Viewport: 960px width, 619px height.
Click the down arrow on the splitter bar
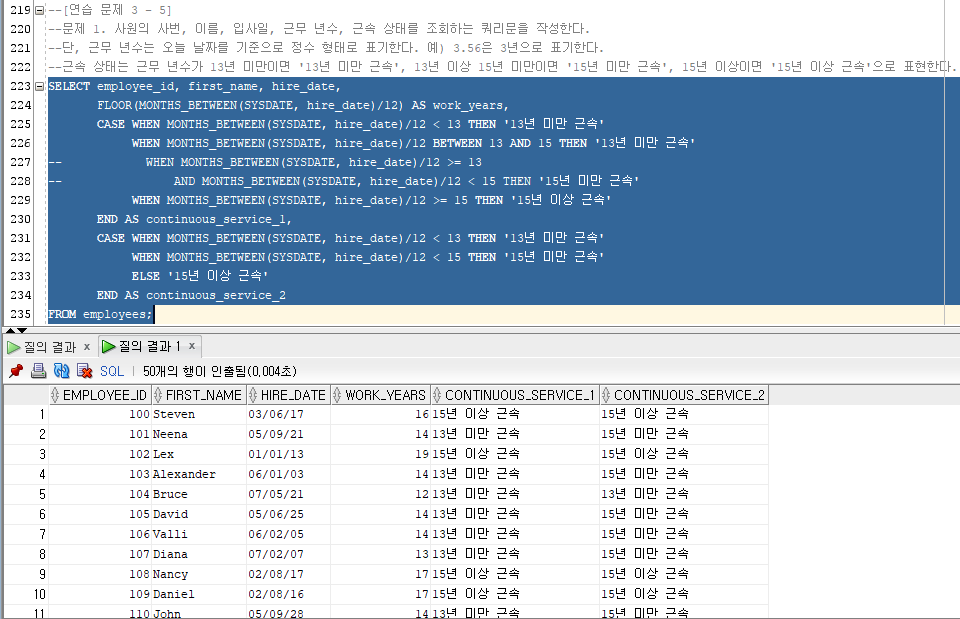coord(21,331)
